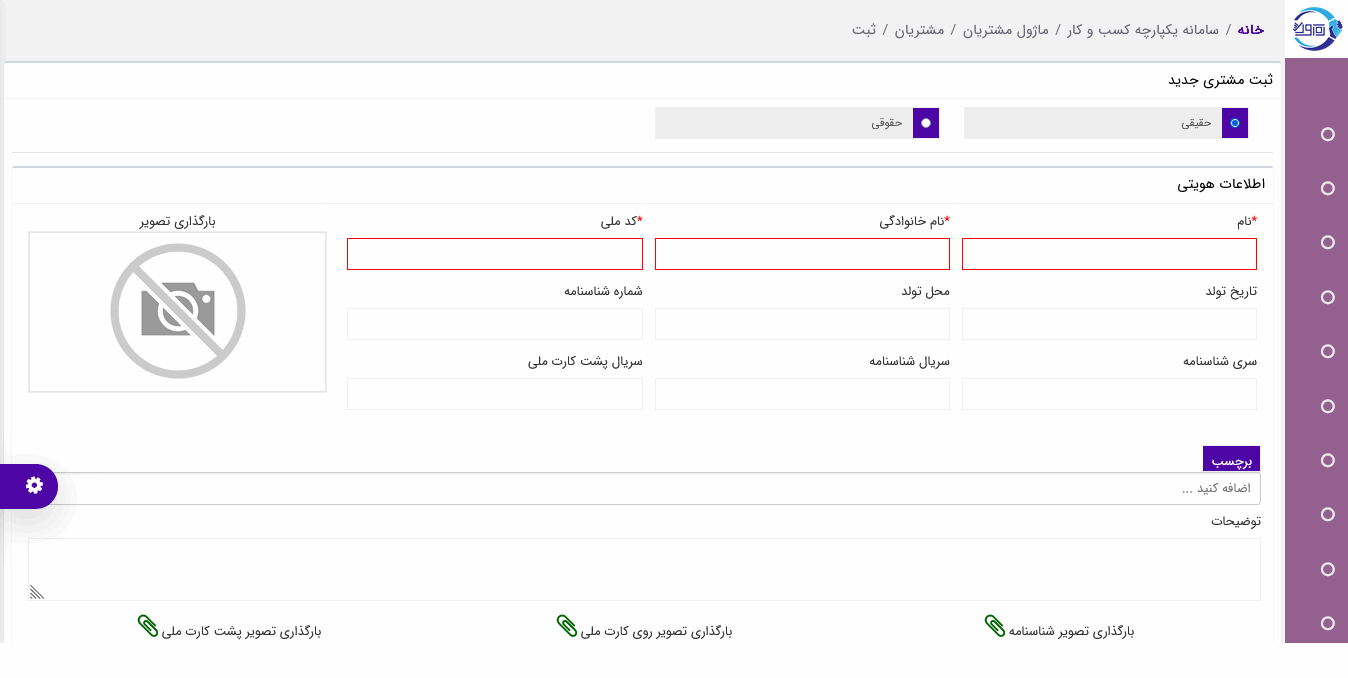Viewport: 1348px width, 678px height.
Task: Click the crossed-out camera image placeholder
Action: pos(177,311)
